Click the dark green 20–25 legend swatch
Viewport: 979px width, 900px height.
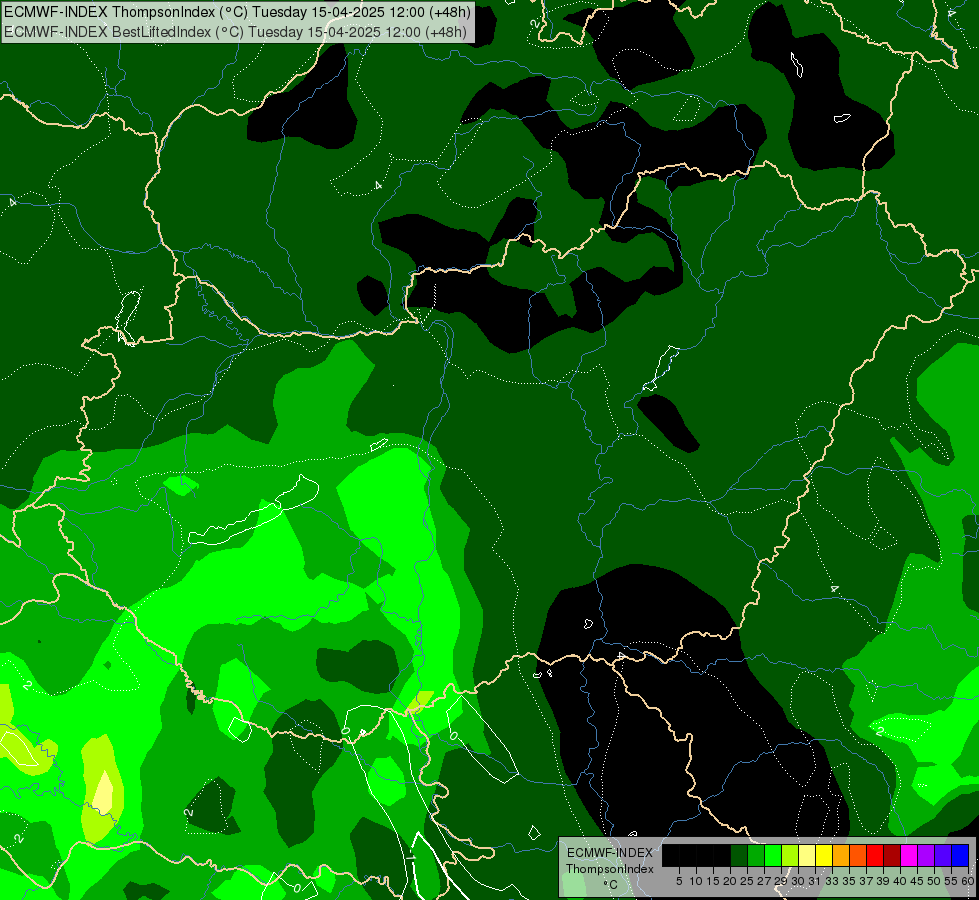[739, 855]
